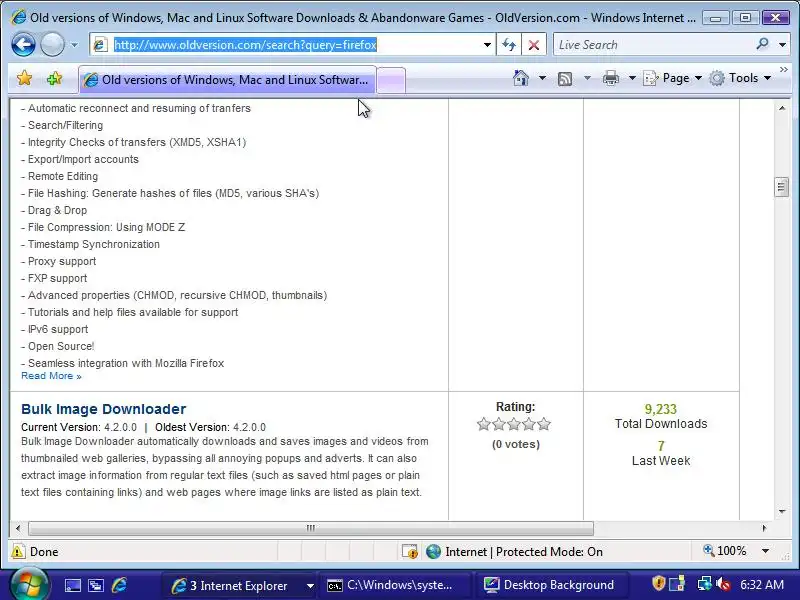This screenshot has height=600, width=800.
Task: Click the RSS Feeds icon
Action: (x=565, y=79)
